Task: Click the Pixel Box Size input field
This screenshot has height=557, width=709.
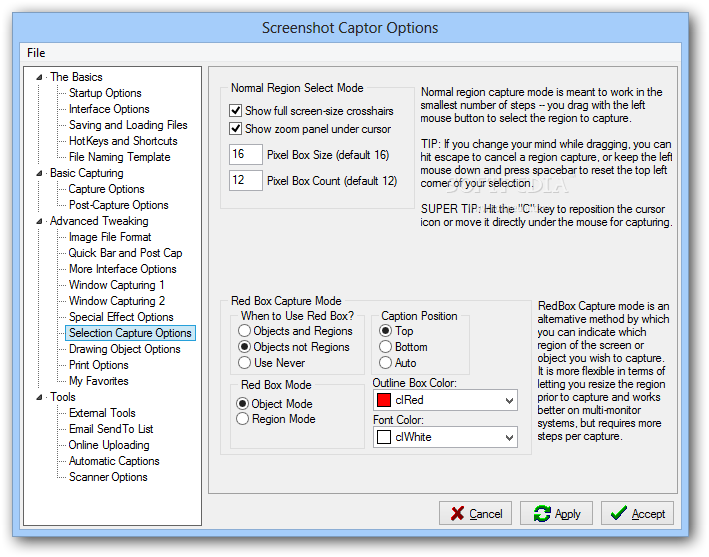Action: point(246,154)
